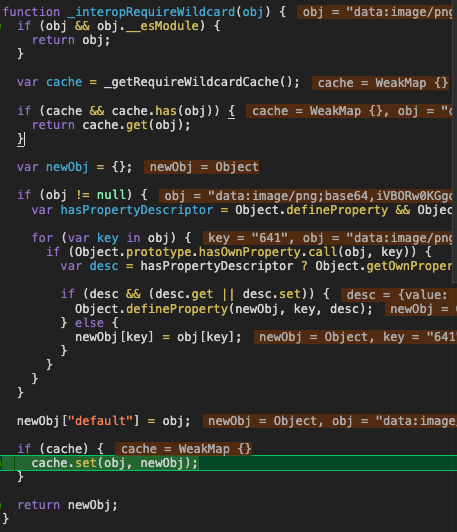
Task: Place cursor on the 'return obj;' line
Action: pos(71,40)
